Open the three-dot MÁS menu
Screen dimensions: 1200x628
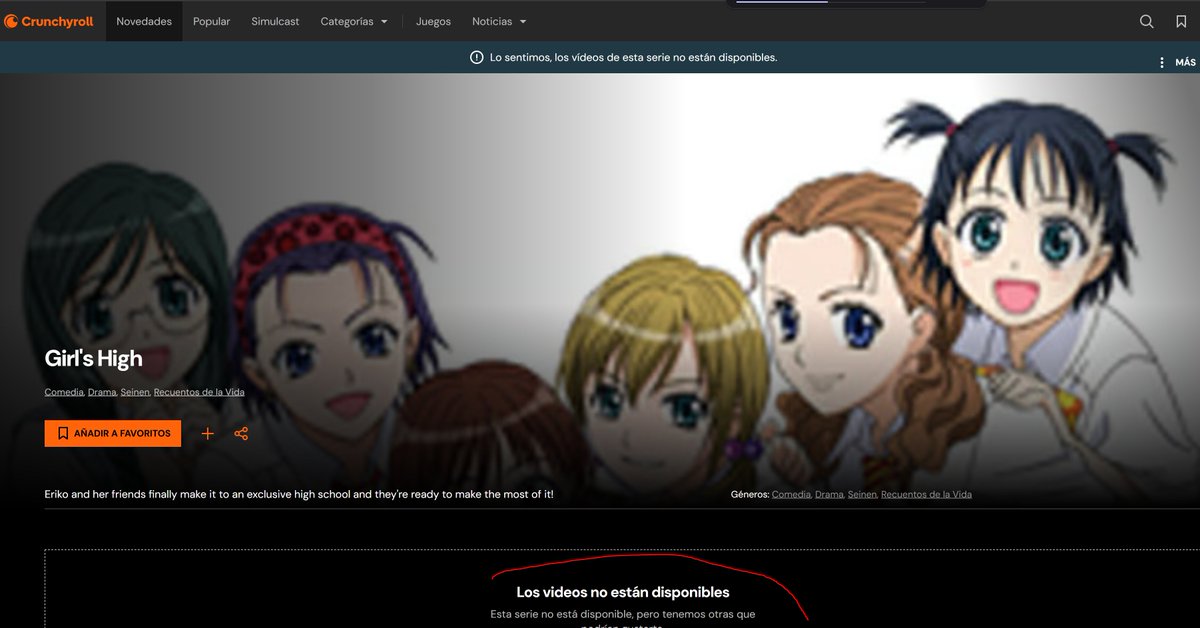click(x=1162, y=62)
